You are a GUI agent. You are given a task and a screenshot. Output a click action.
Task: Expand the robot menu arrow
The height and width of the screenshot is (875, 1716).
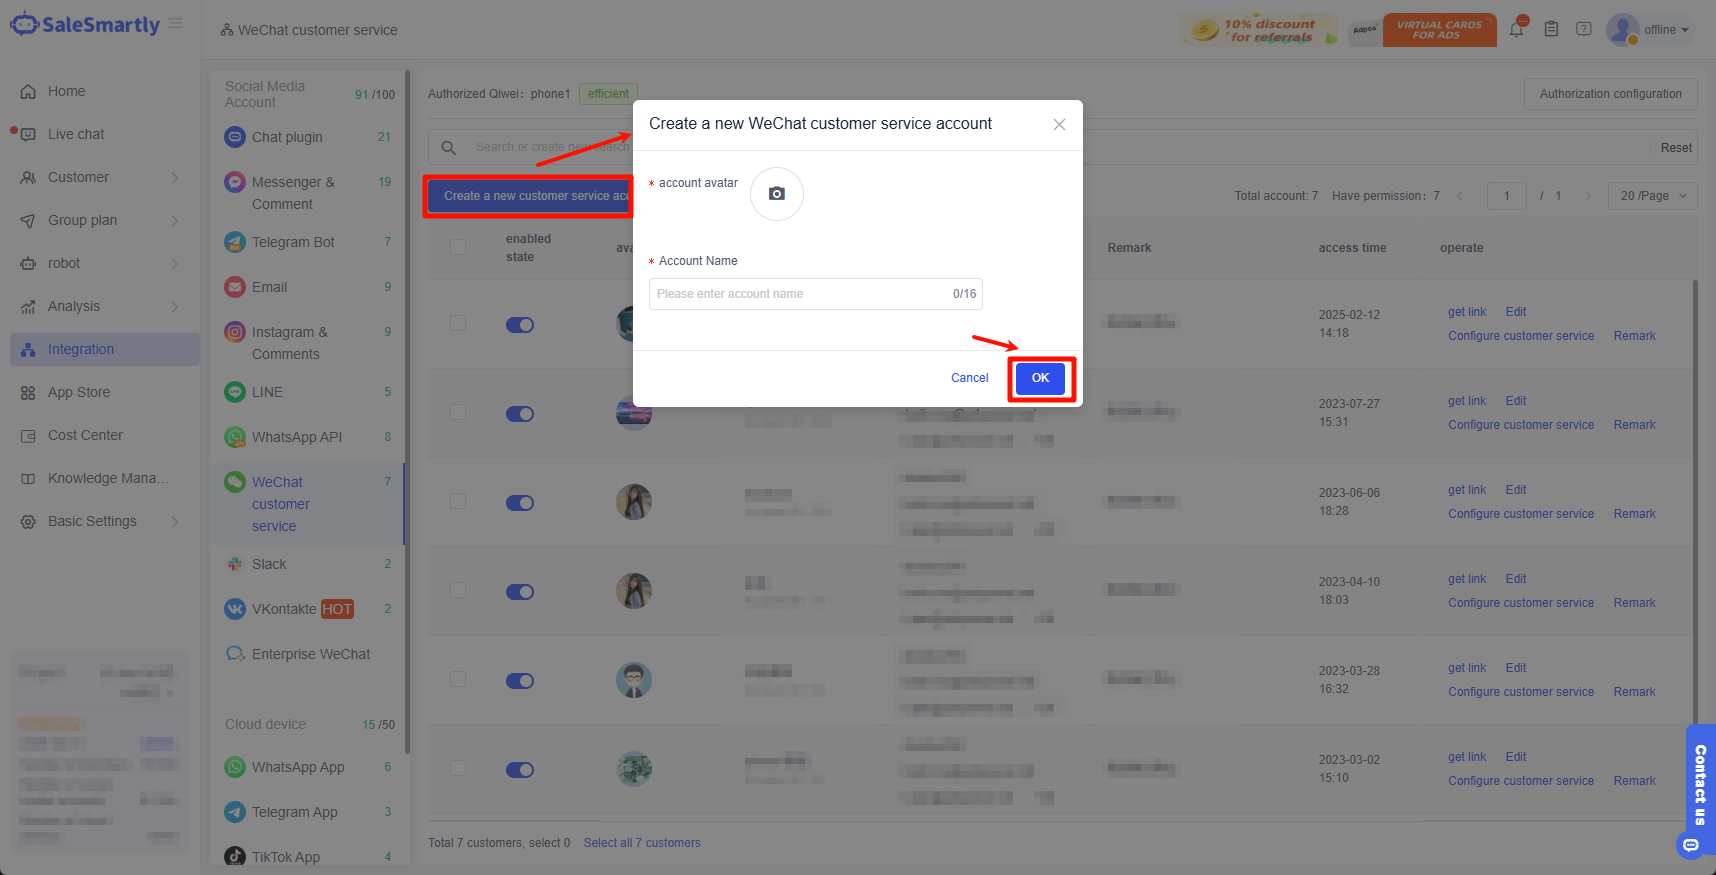[x=175, y=263]
